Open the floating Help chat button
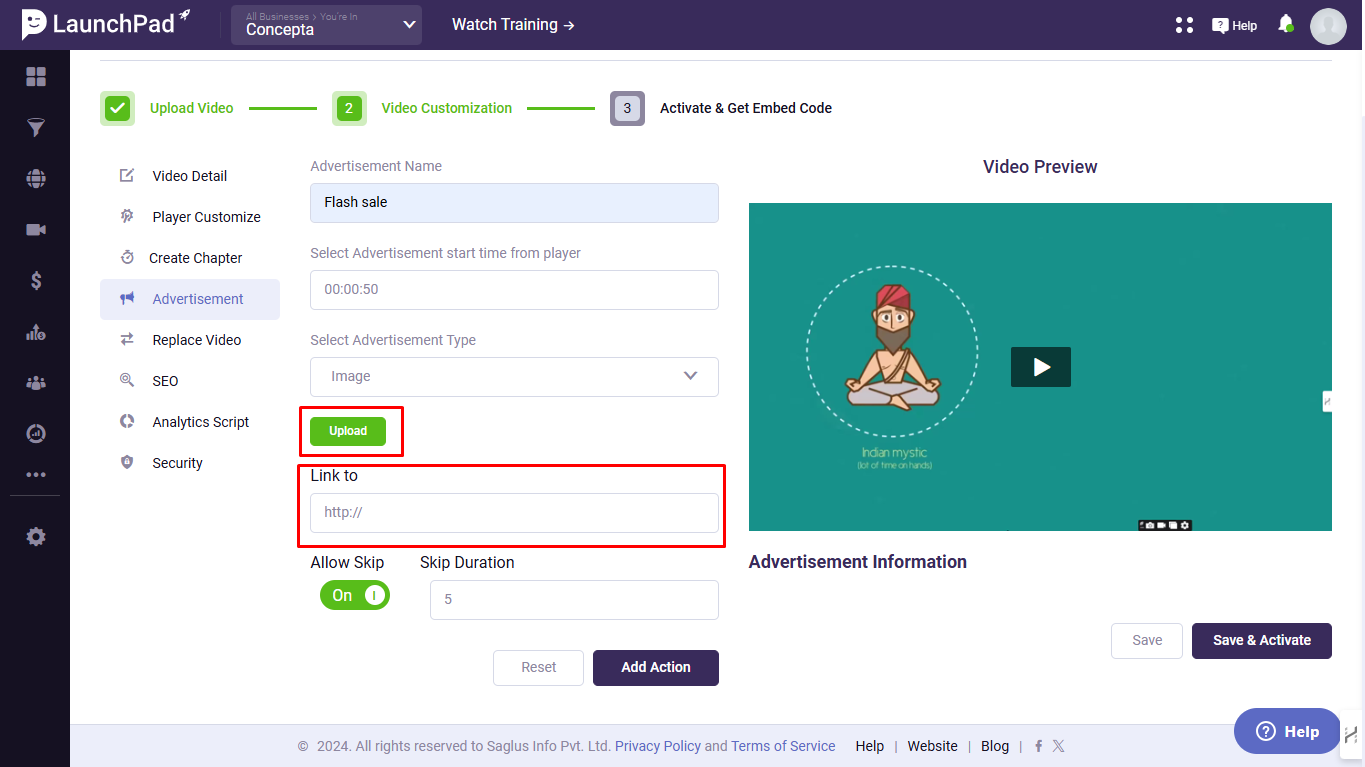The width and height of the screenshot is (1365, 767). [x=1287, y=731]
